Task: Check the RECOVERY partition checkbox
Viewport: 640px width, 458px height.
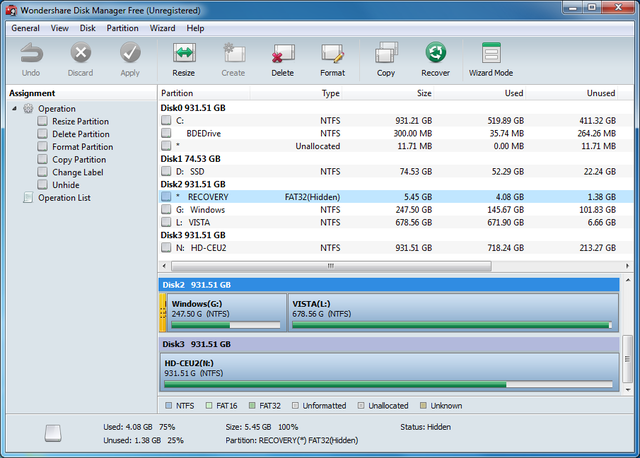Action: (x=166, y=197)
